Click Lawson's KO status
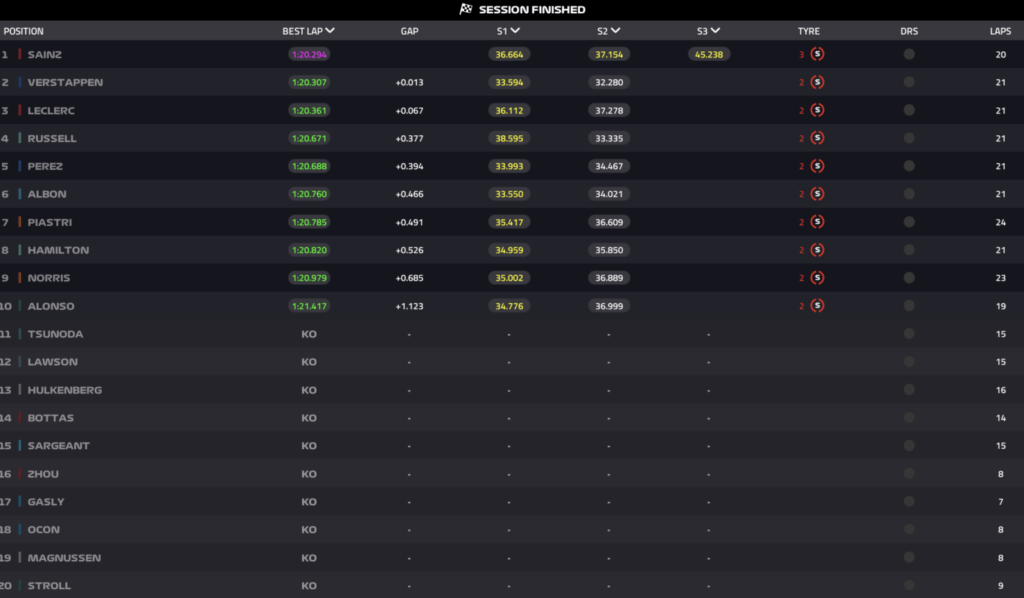Viewport: 1024px width, 598px height. 309,362
